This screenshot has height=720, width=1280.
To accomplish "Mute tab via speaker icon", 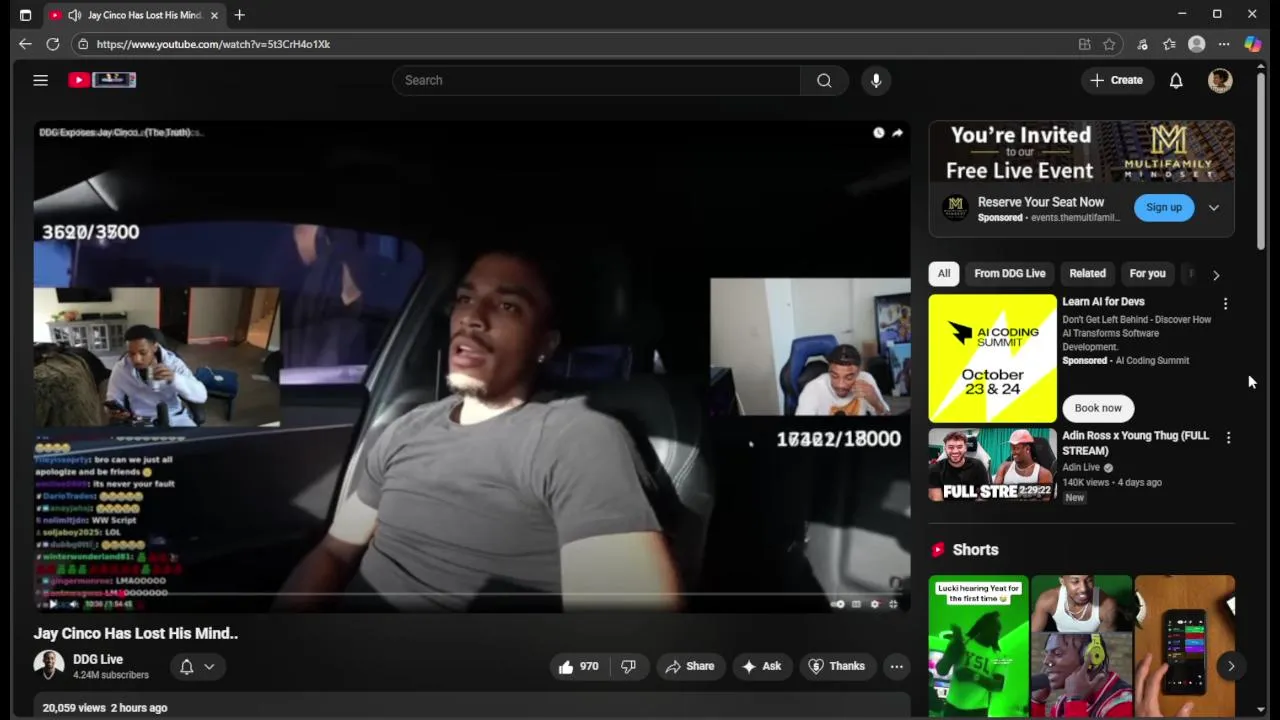I will point(74,15).
